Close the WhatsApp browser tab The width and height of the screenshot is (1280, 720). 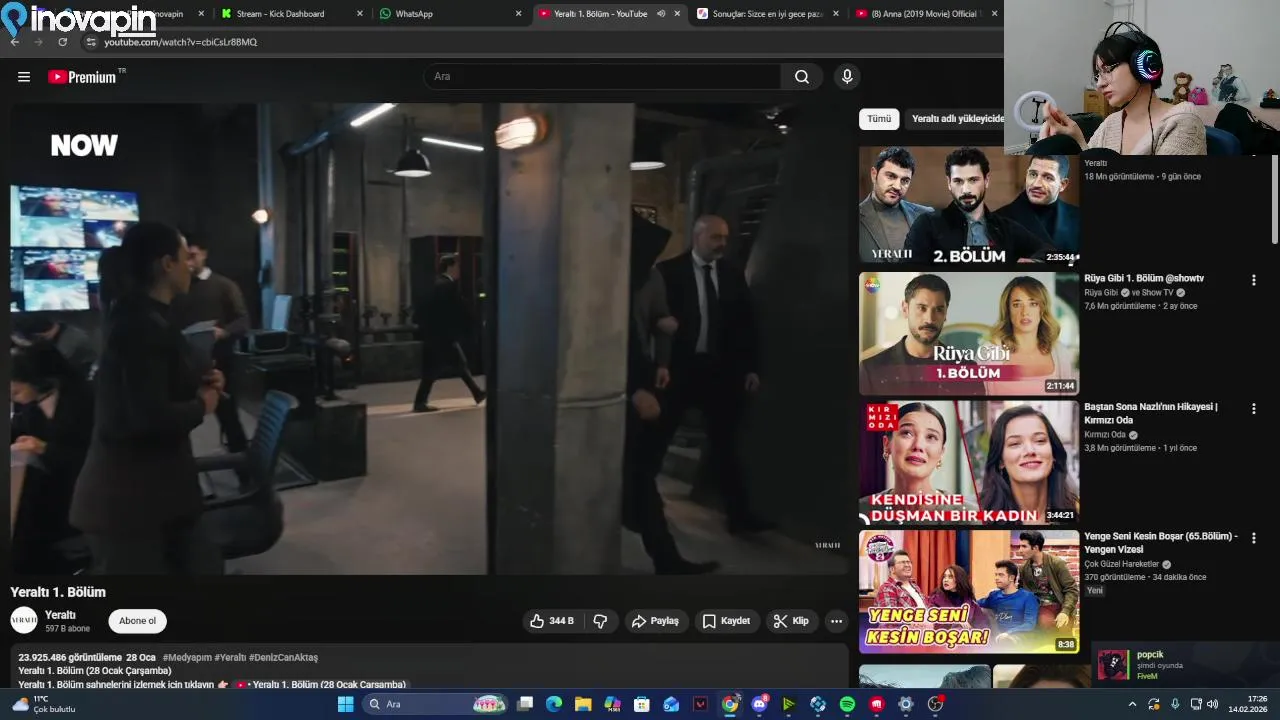point(518,14)
